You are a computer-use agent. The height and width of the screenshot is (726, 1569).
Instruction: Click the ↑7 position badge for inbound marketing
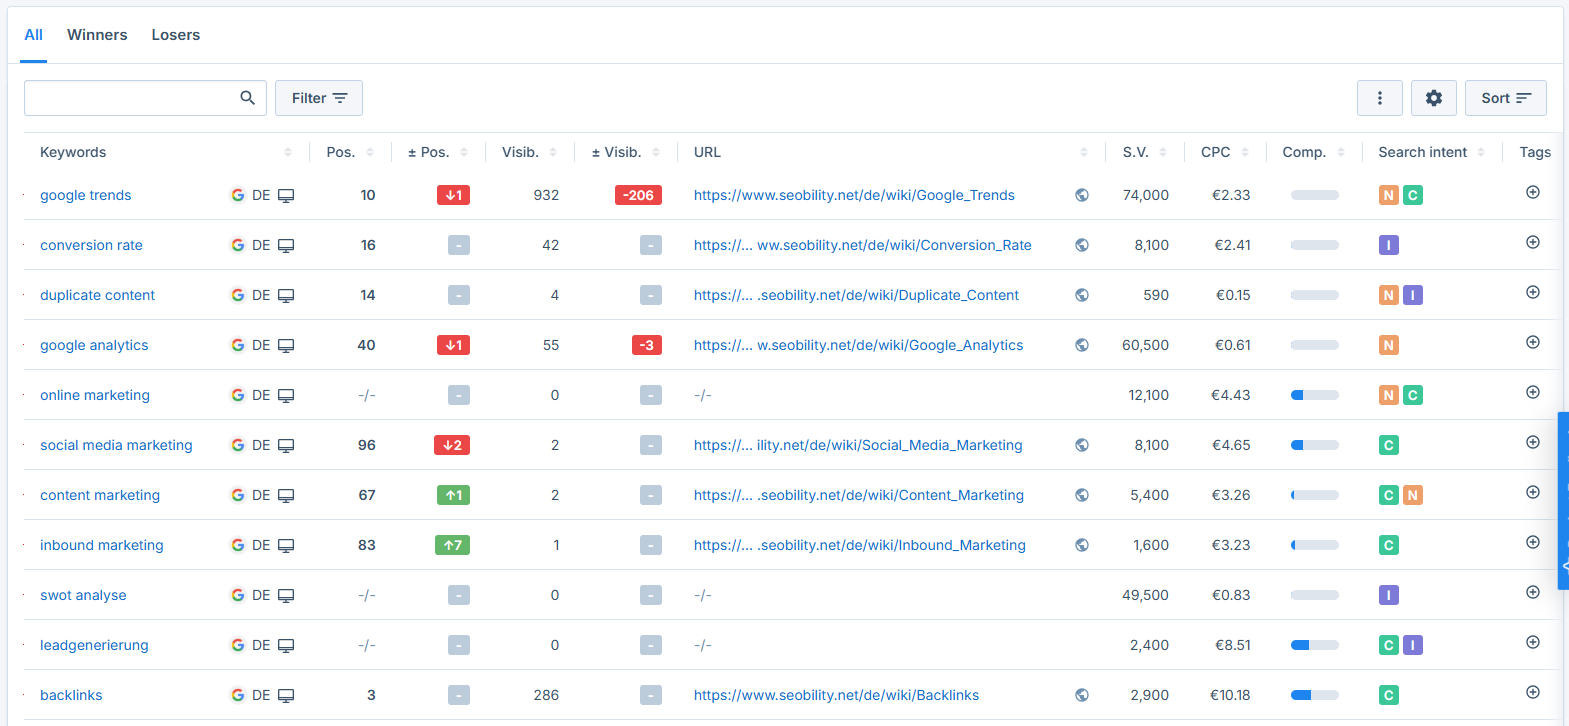[452, 545]
